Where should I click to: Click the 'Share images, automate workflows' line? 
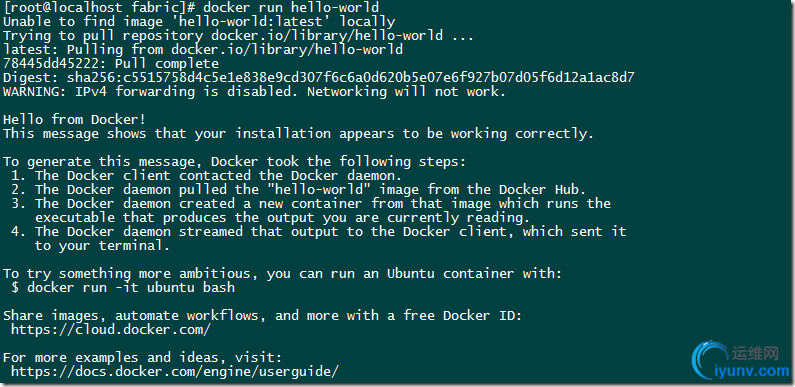pyautogui.click(x=263, y=315)
